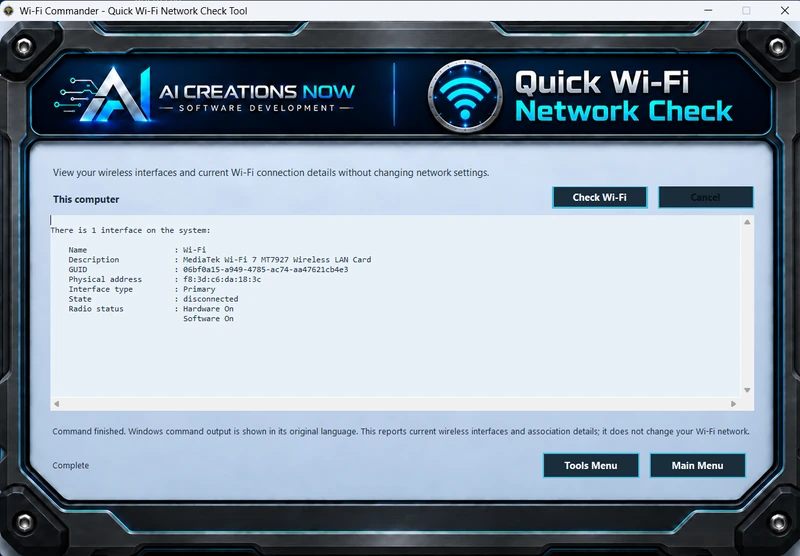Viewport: 800px width, 556px height.
Task: Return to the Main Menu
Action: click(x=697, y=465)
